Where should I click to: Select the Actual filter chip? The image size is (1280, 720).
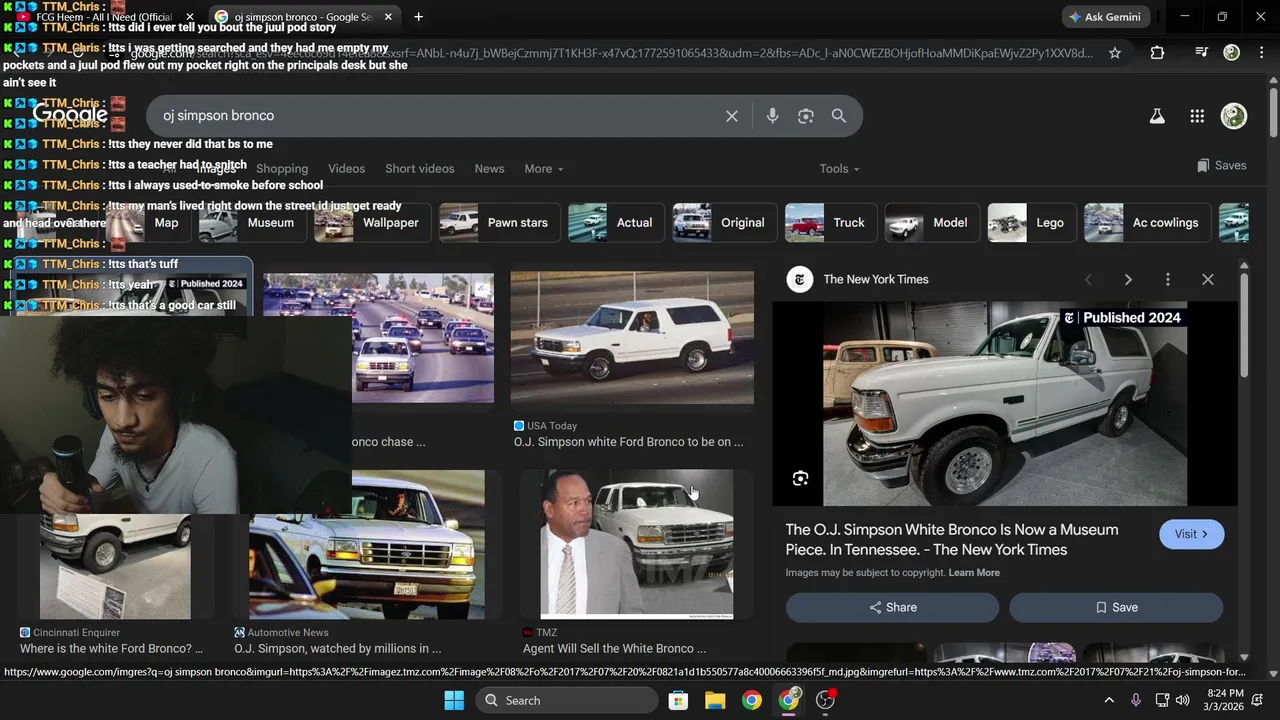[x=616, y=223]
